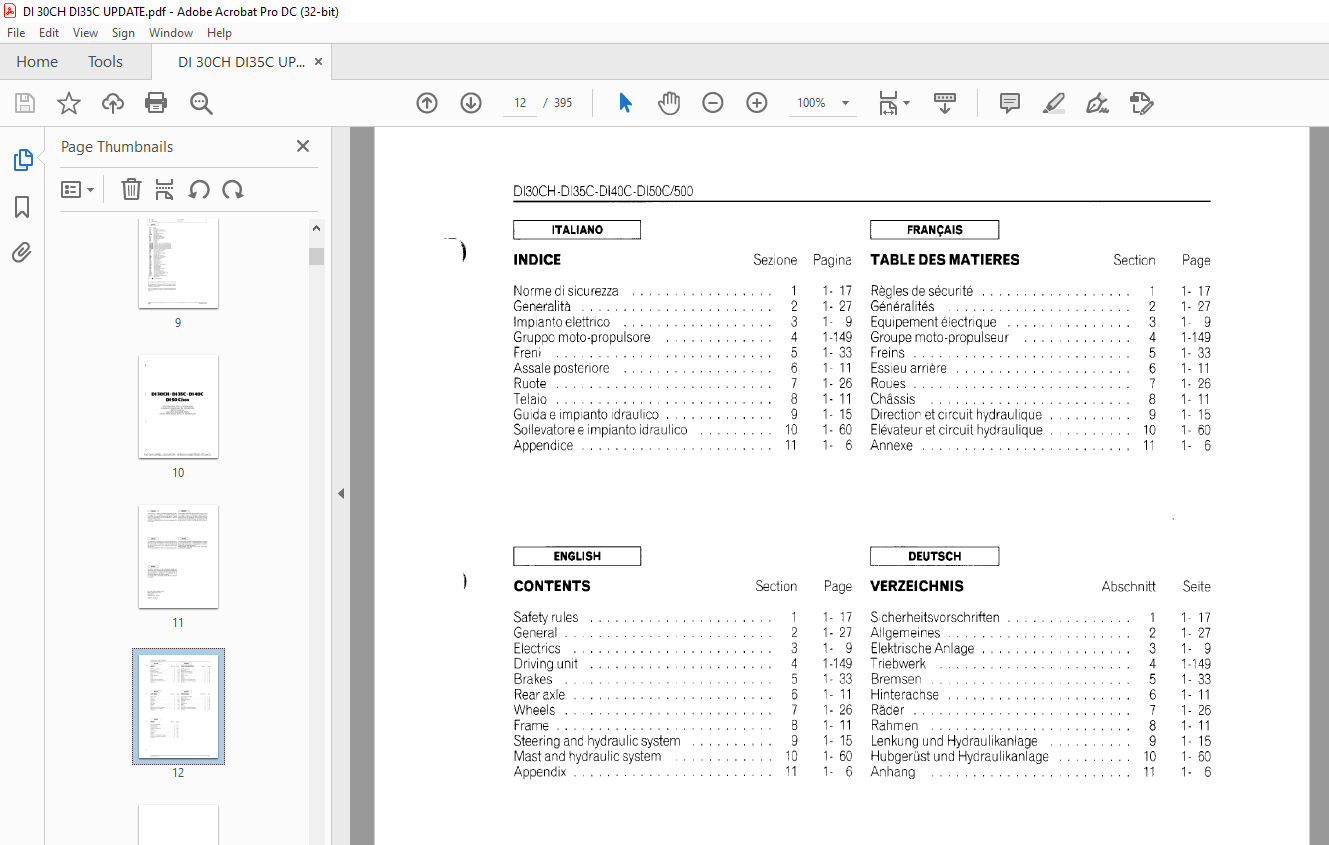Open the File menu

point(16,33)
